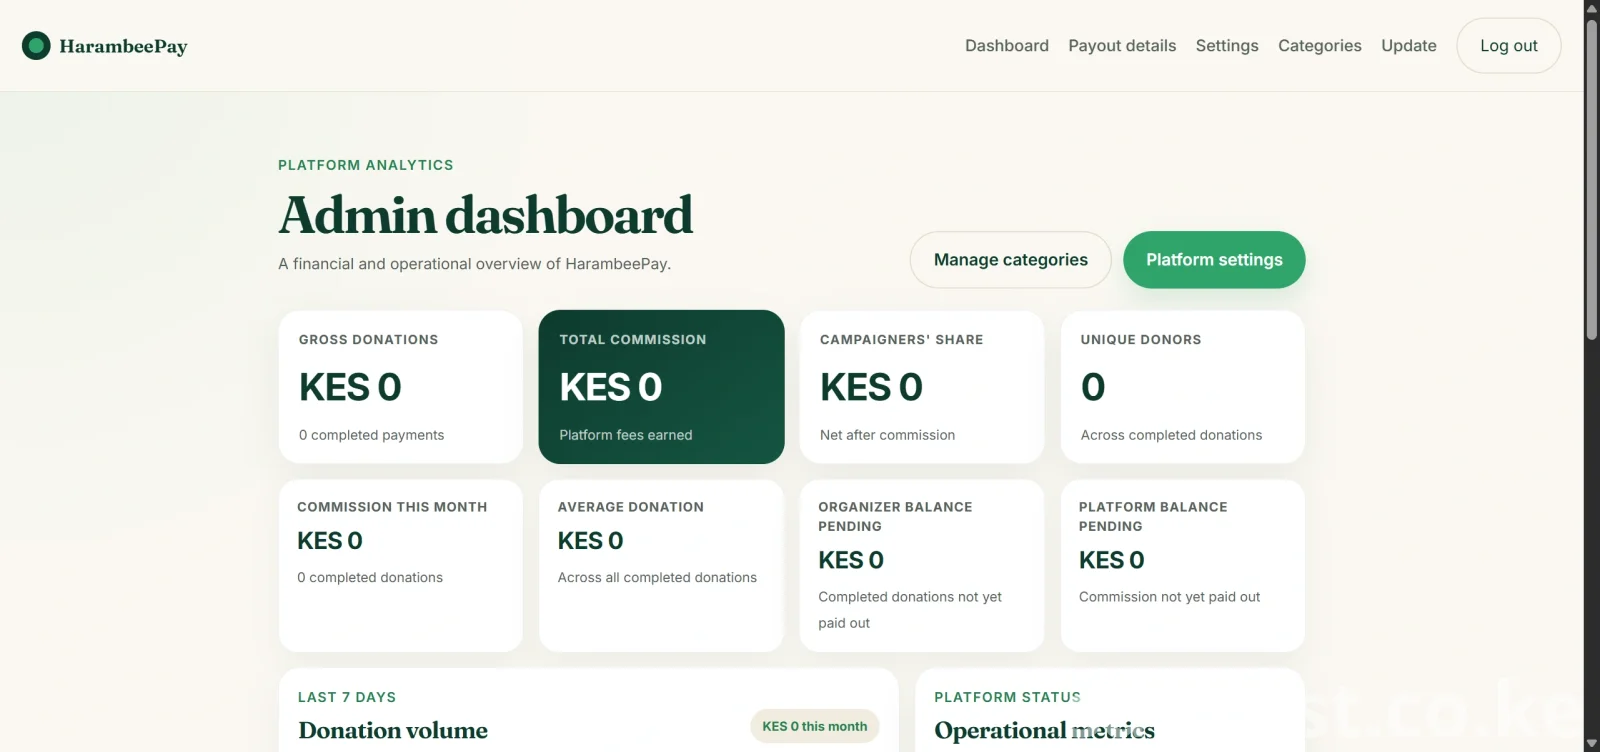Click the page vertical scrollbar thumb
This screenshot has width=1600, height=752.
(x=1592, y=176)
